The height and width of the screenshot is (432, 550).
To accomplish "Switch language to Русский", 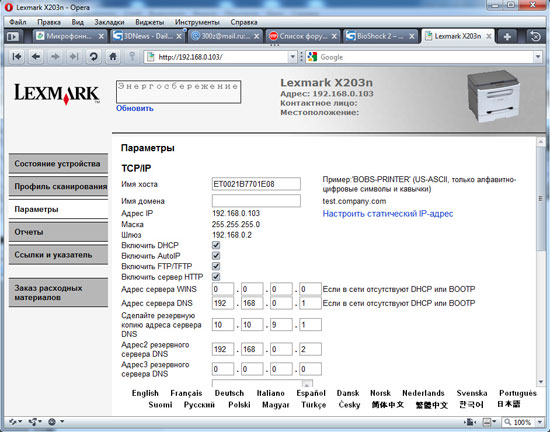I will pos(199,405).
